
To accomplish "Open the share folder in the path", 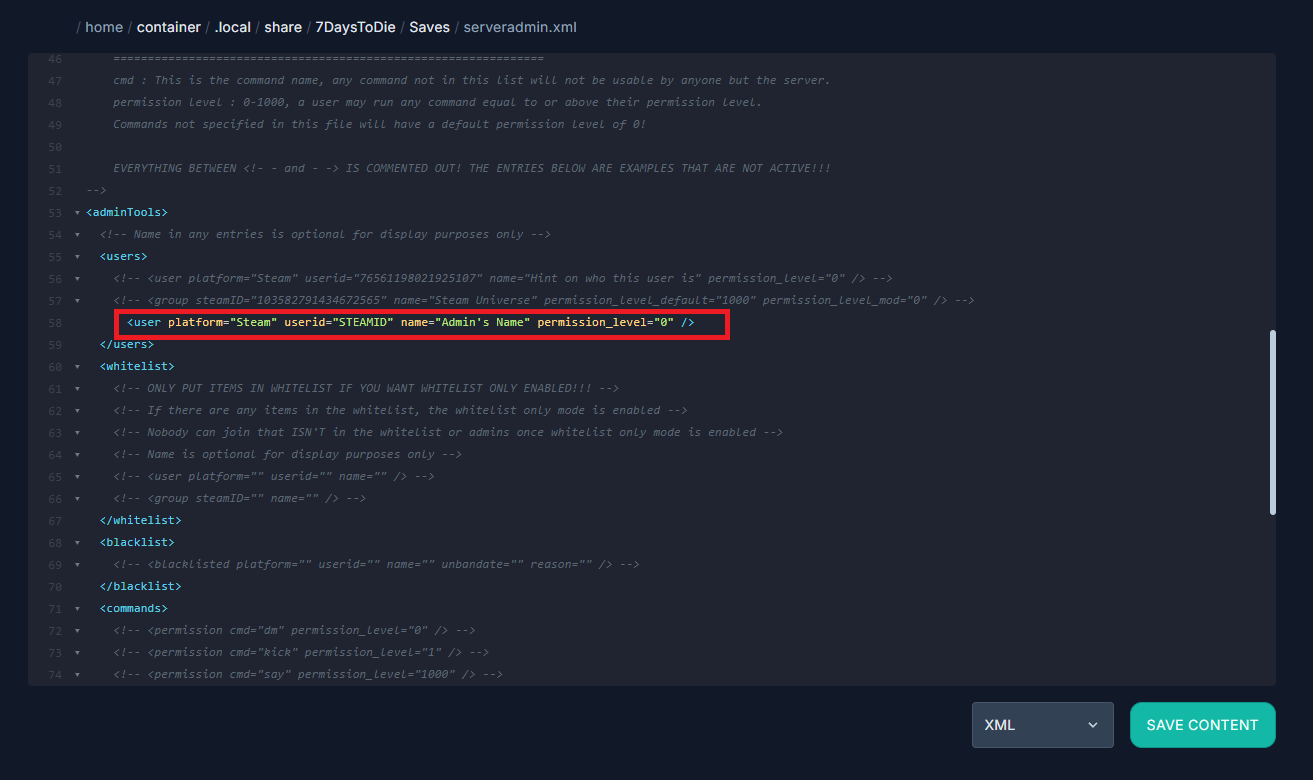I will pos(283,27).
